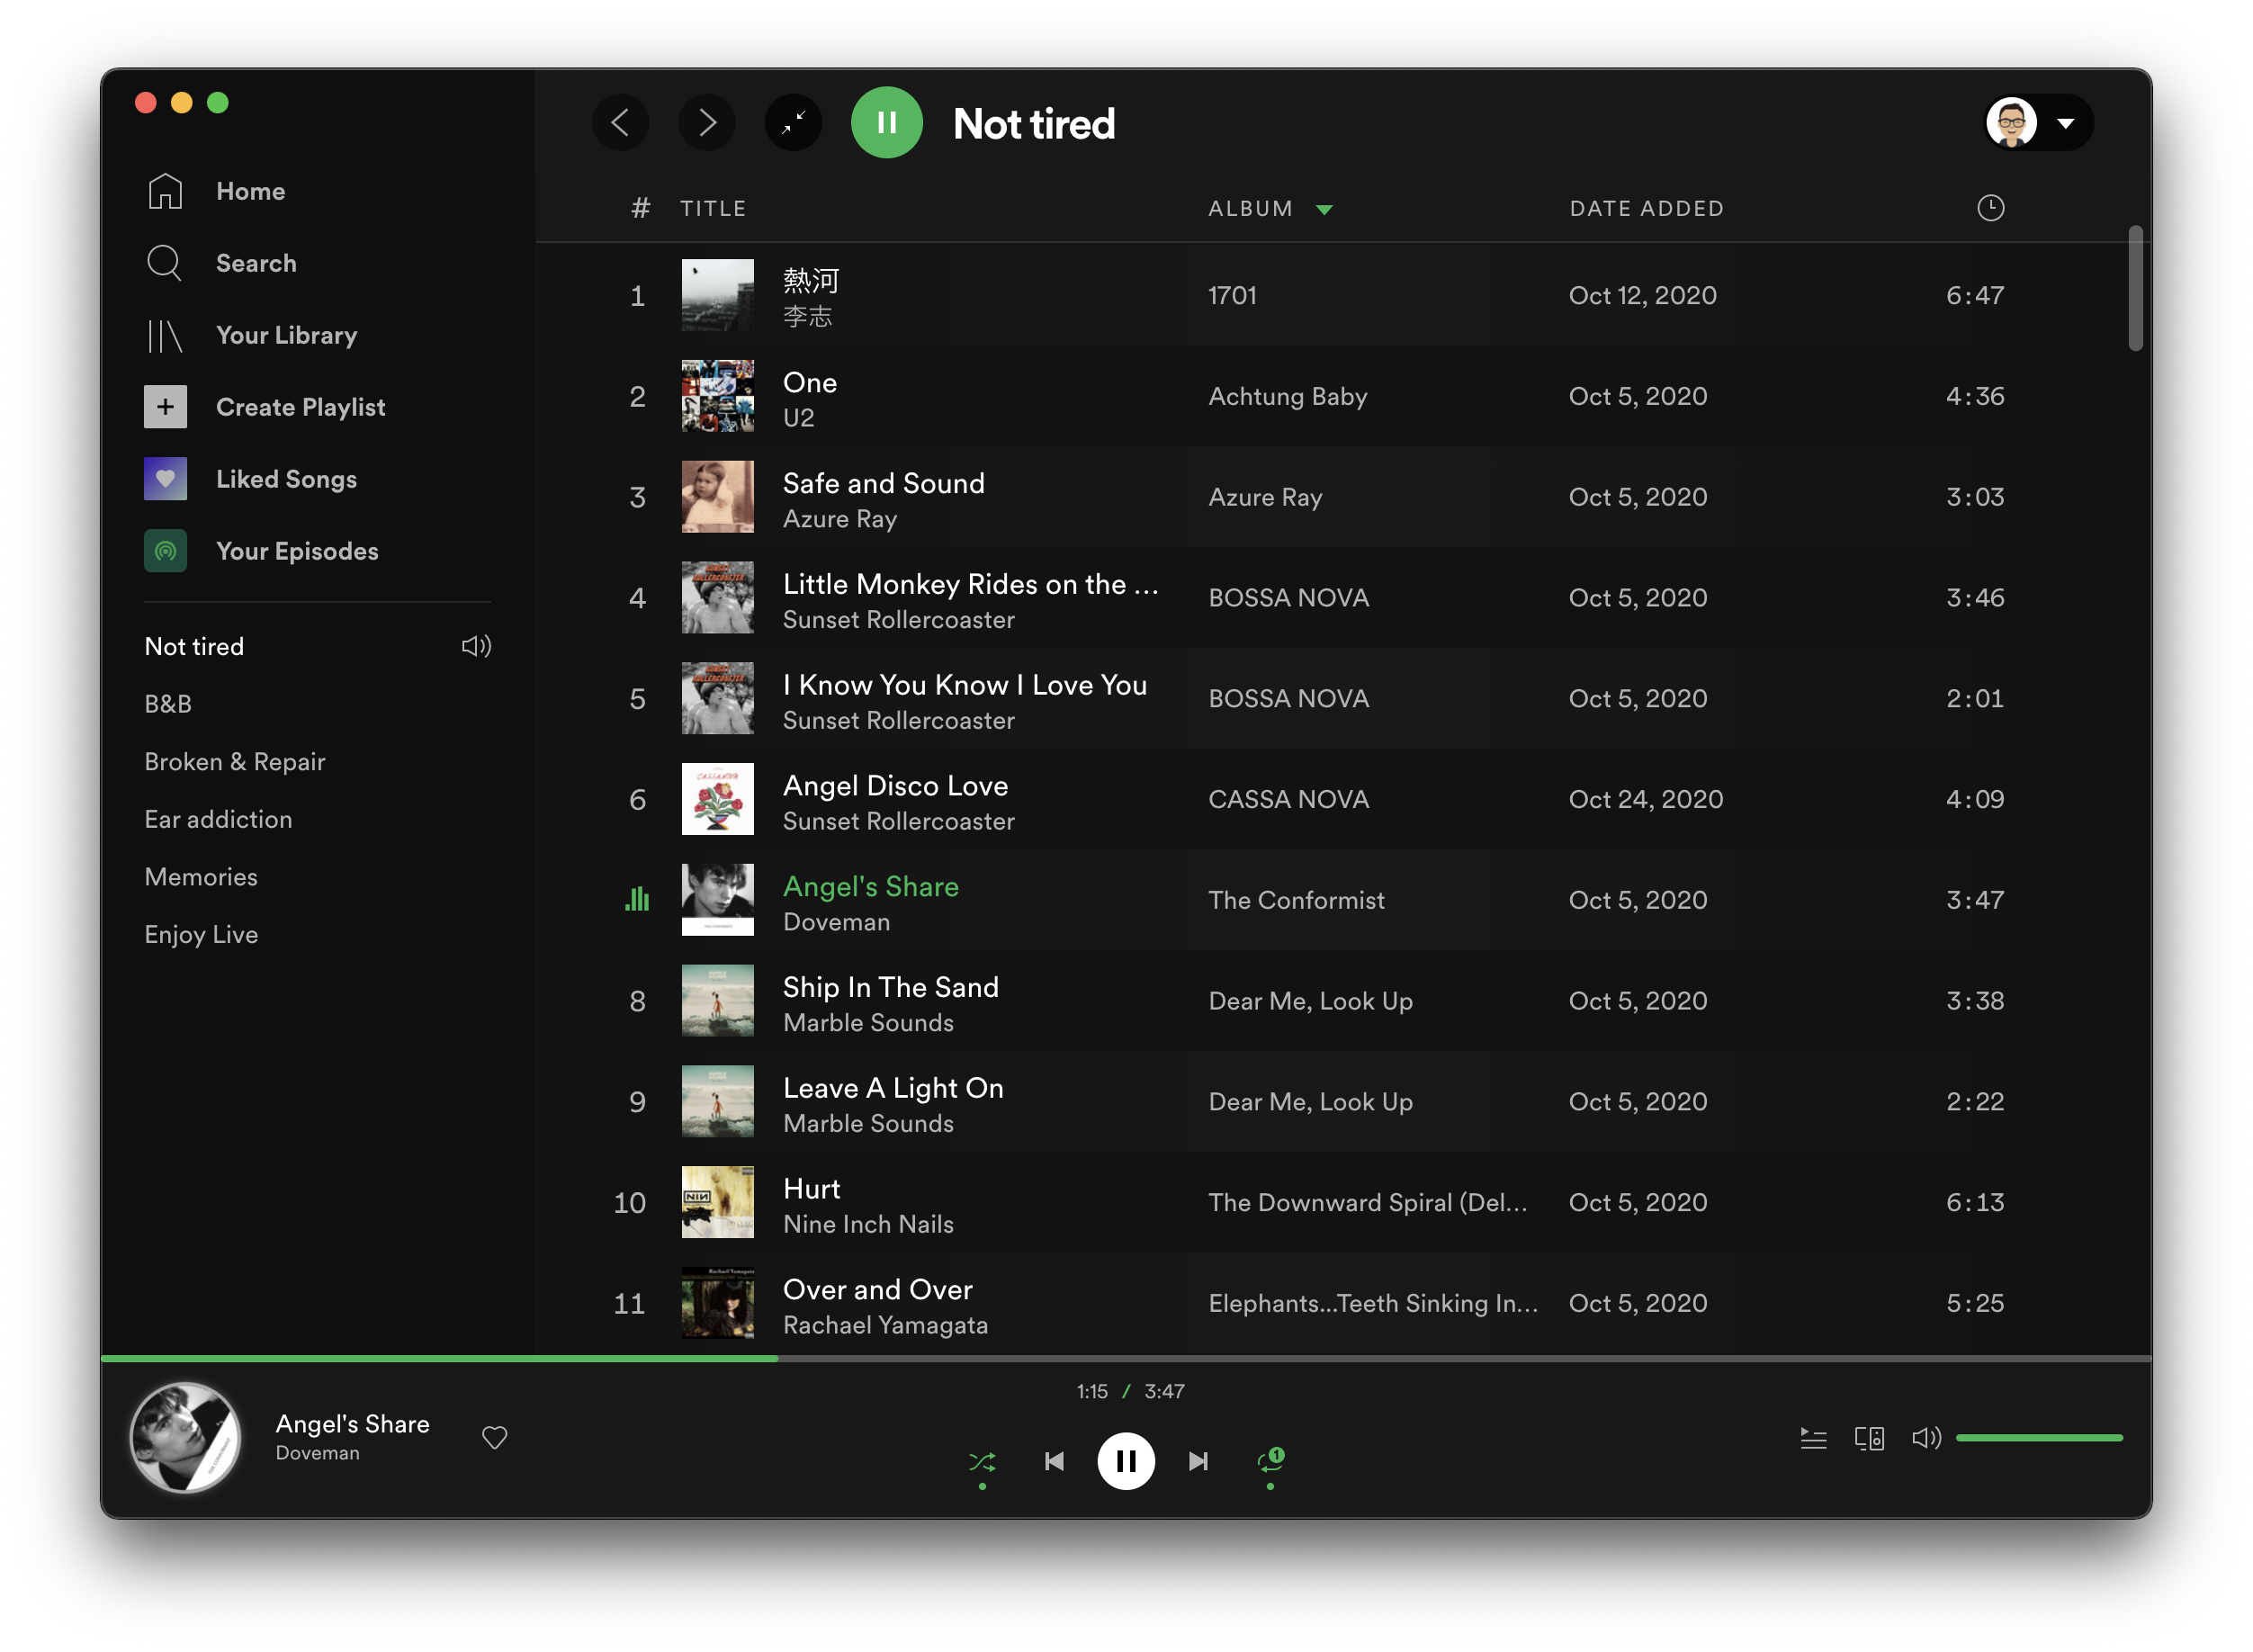Change the sort order via the Album arrow
The height and width of the screenshot is (1652, 2253).
click(x=1324, y=209)
